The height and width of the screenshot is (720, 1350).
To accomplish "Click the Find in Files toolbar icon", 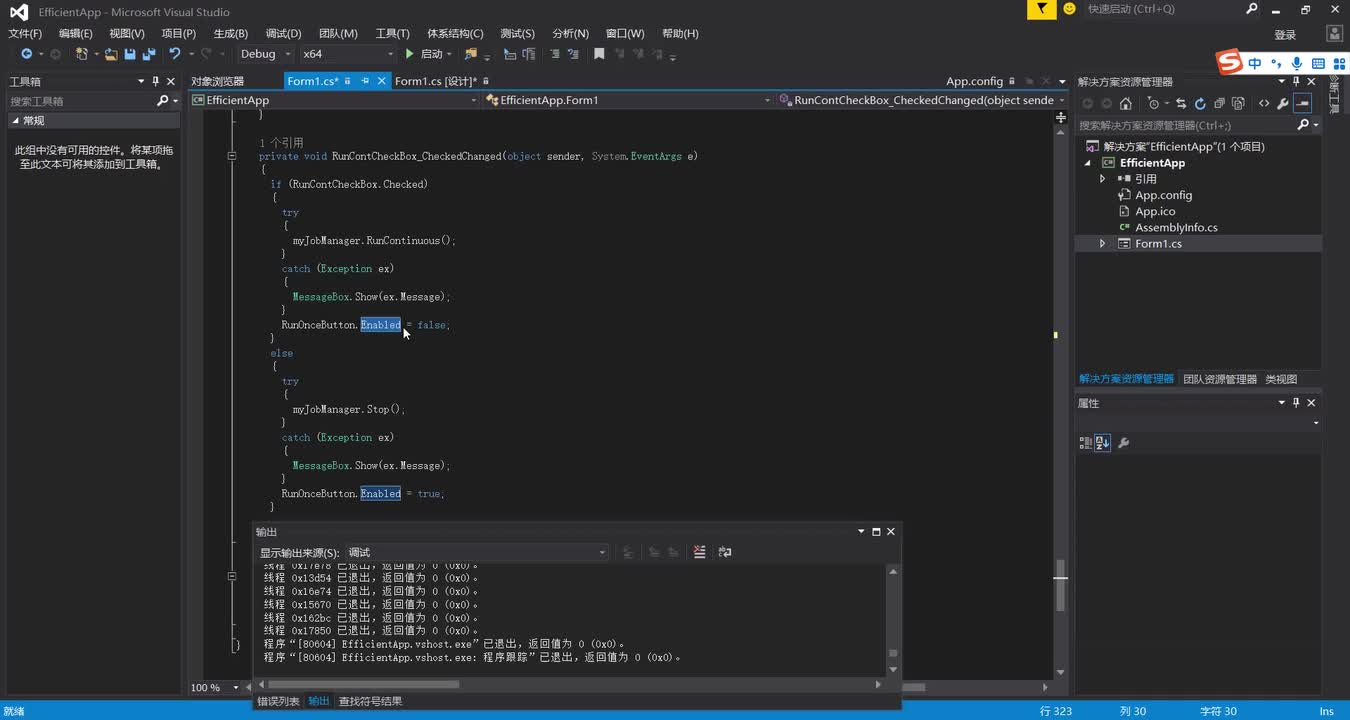I will click(471, 54).
